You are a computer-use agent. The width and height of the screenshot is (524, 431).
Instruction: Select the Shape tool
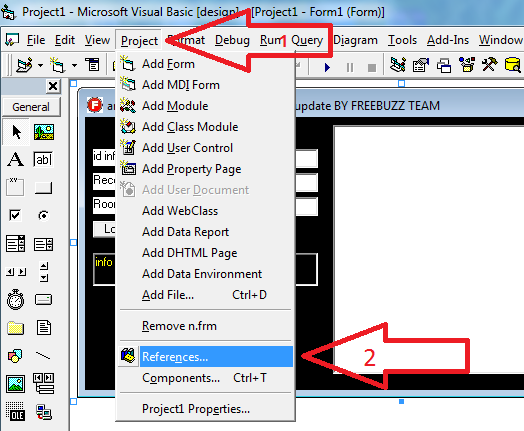click(x=16, y=356)
